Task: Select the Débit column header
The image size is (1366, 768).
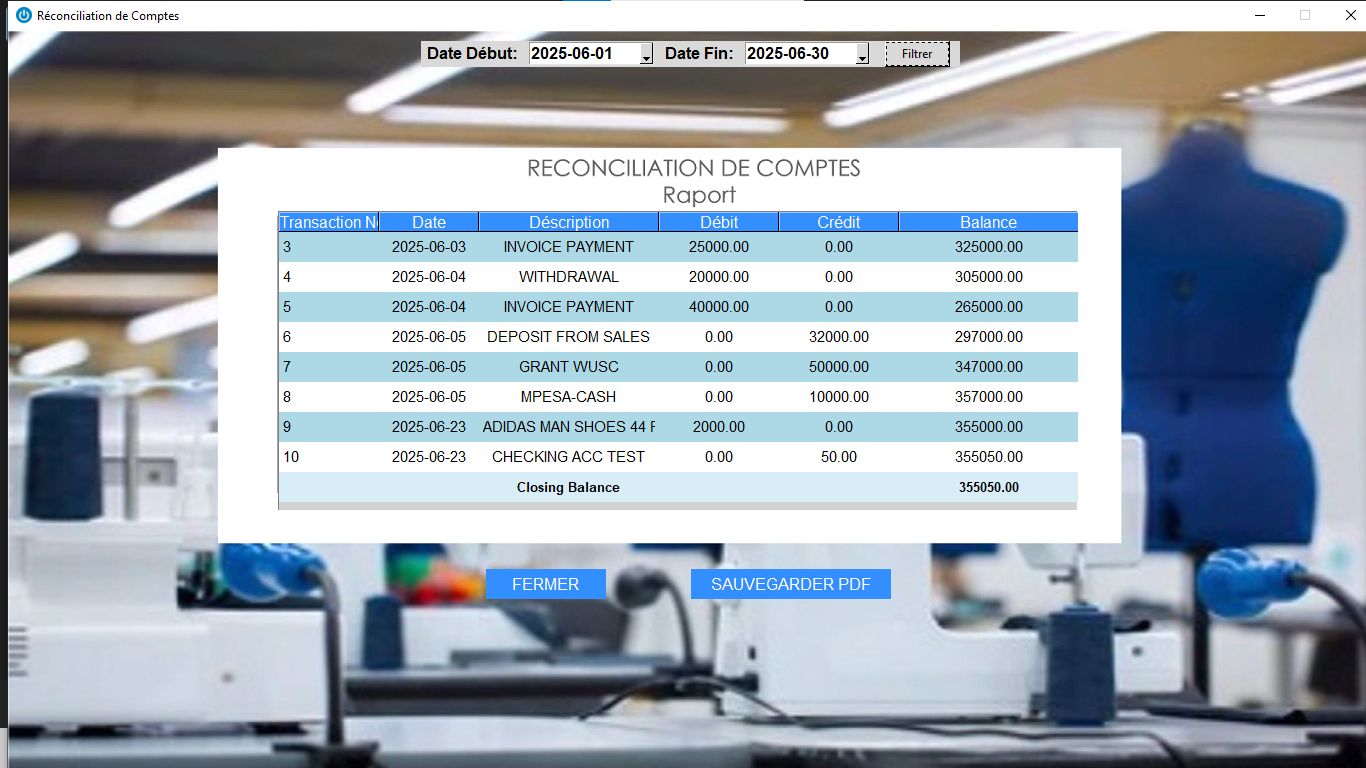Action: (719, 222)
